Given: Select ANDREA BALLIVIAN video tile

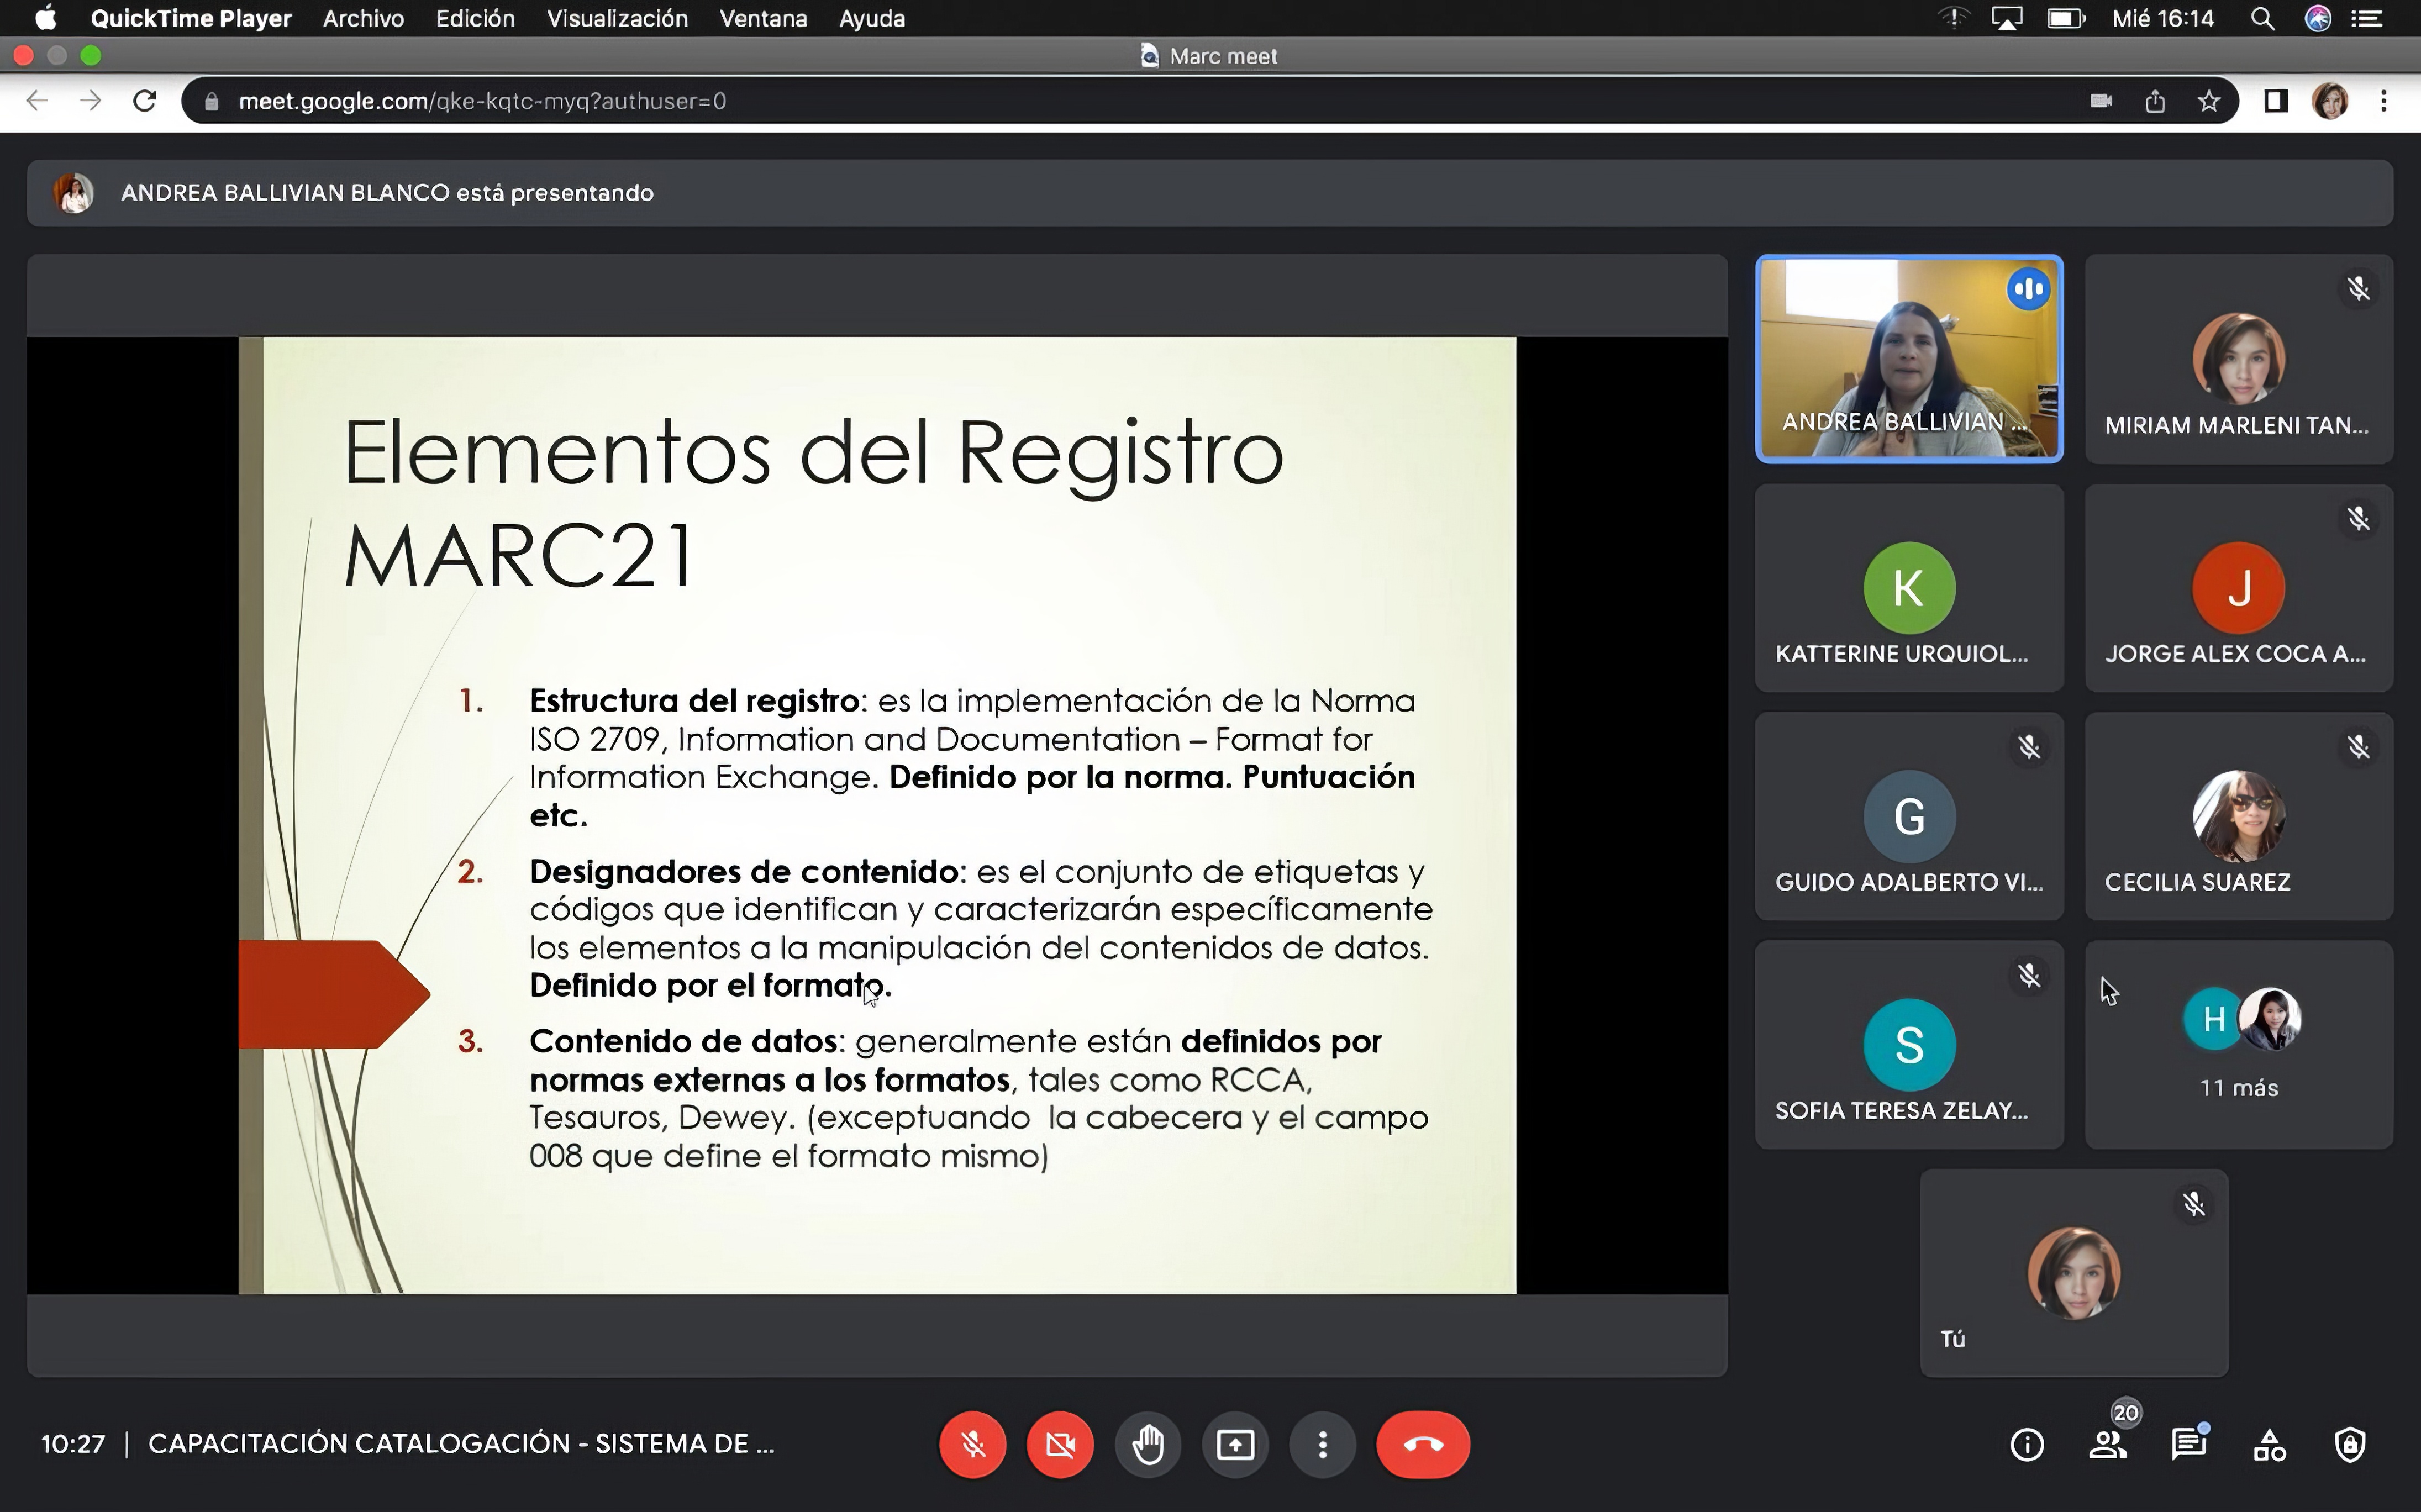Looking at the screenshot, I should 1909,359.
